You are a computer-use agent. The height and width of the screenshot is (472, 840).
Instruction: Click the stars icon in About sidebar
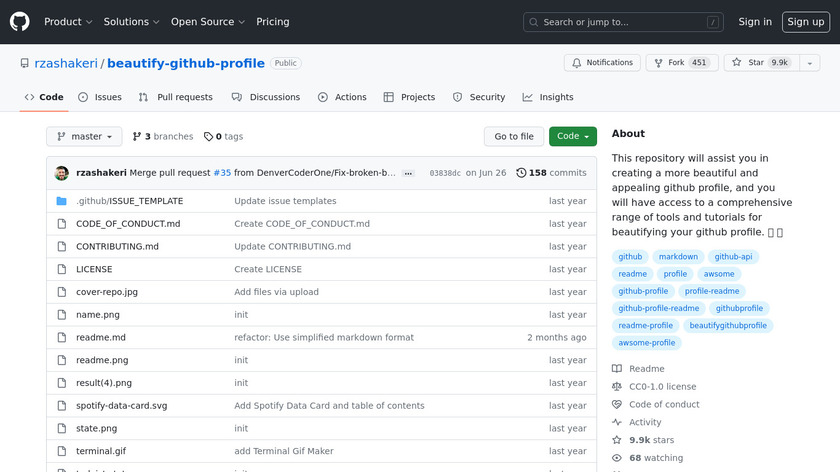[617, 440]
